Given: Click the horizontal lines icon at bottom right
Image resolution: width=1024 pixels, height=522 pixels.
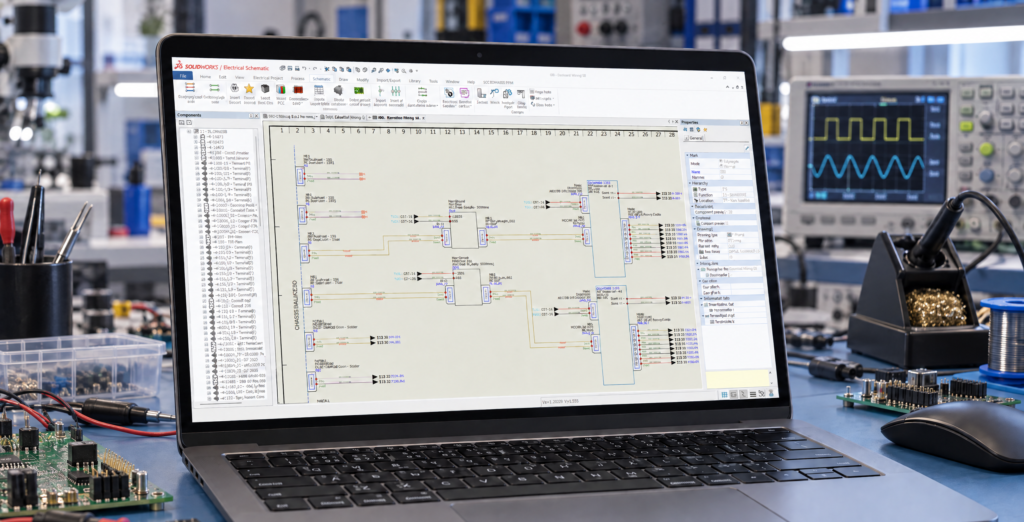Looking at the screenshot, I should coord(753,395).
